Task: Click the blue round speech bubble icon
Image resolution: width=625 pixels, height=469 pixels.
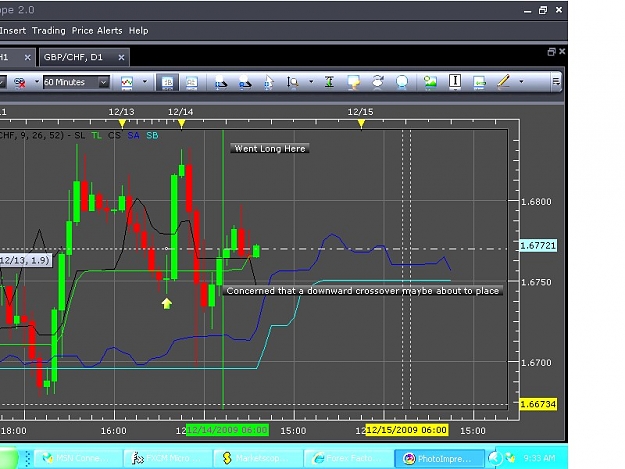Action: coord(402,82)
